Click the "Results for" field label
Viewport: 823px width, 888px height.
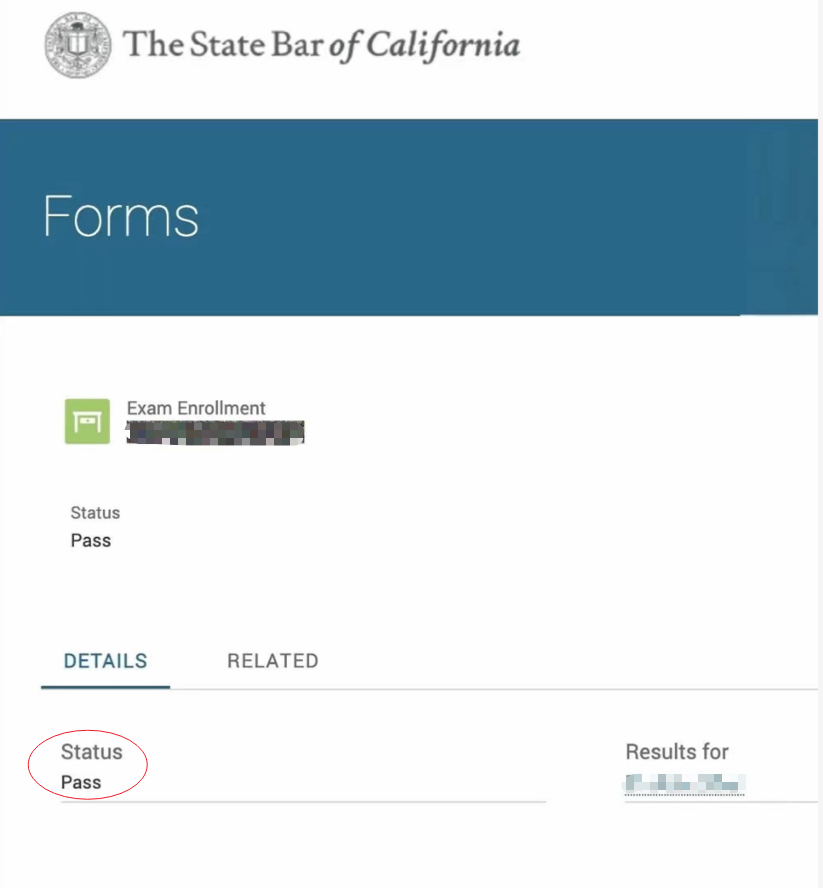677,752
